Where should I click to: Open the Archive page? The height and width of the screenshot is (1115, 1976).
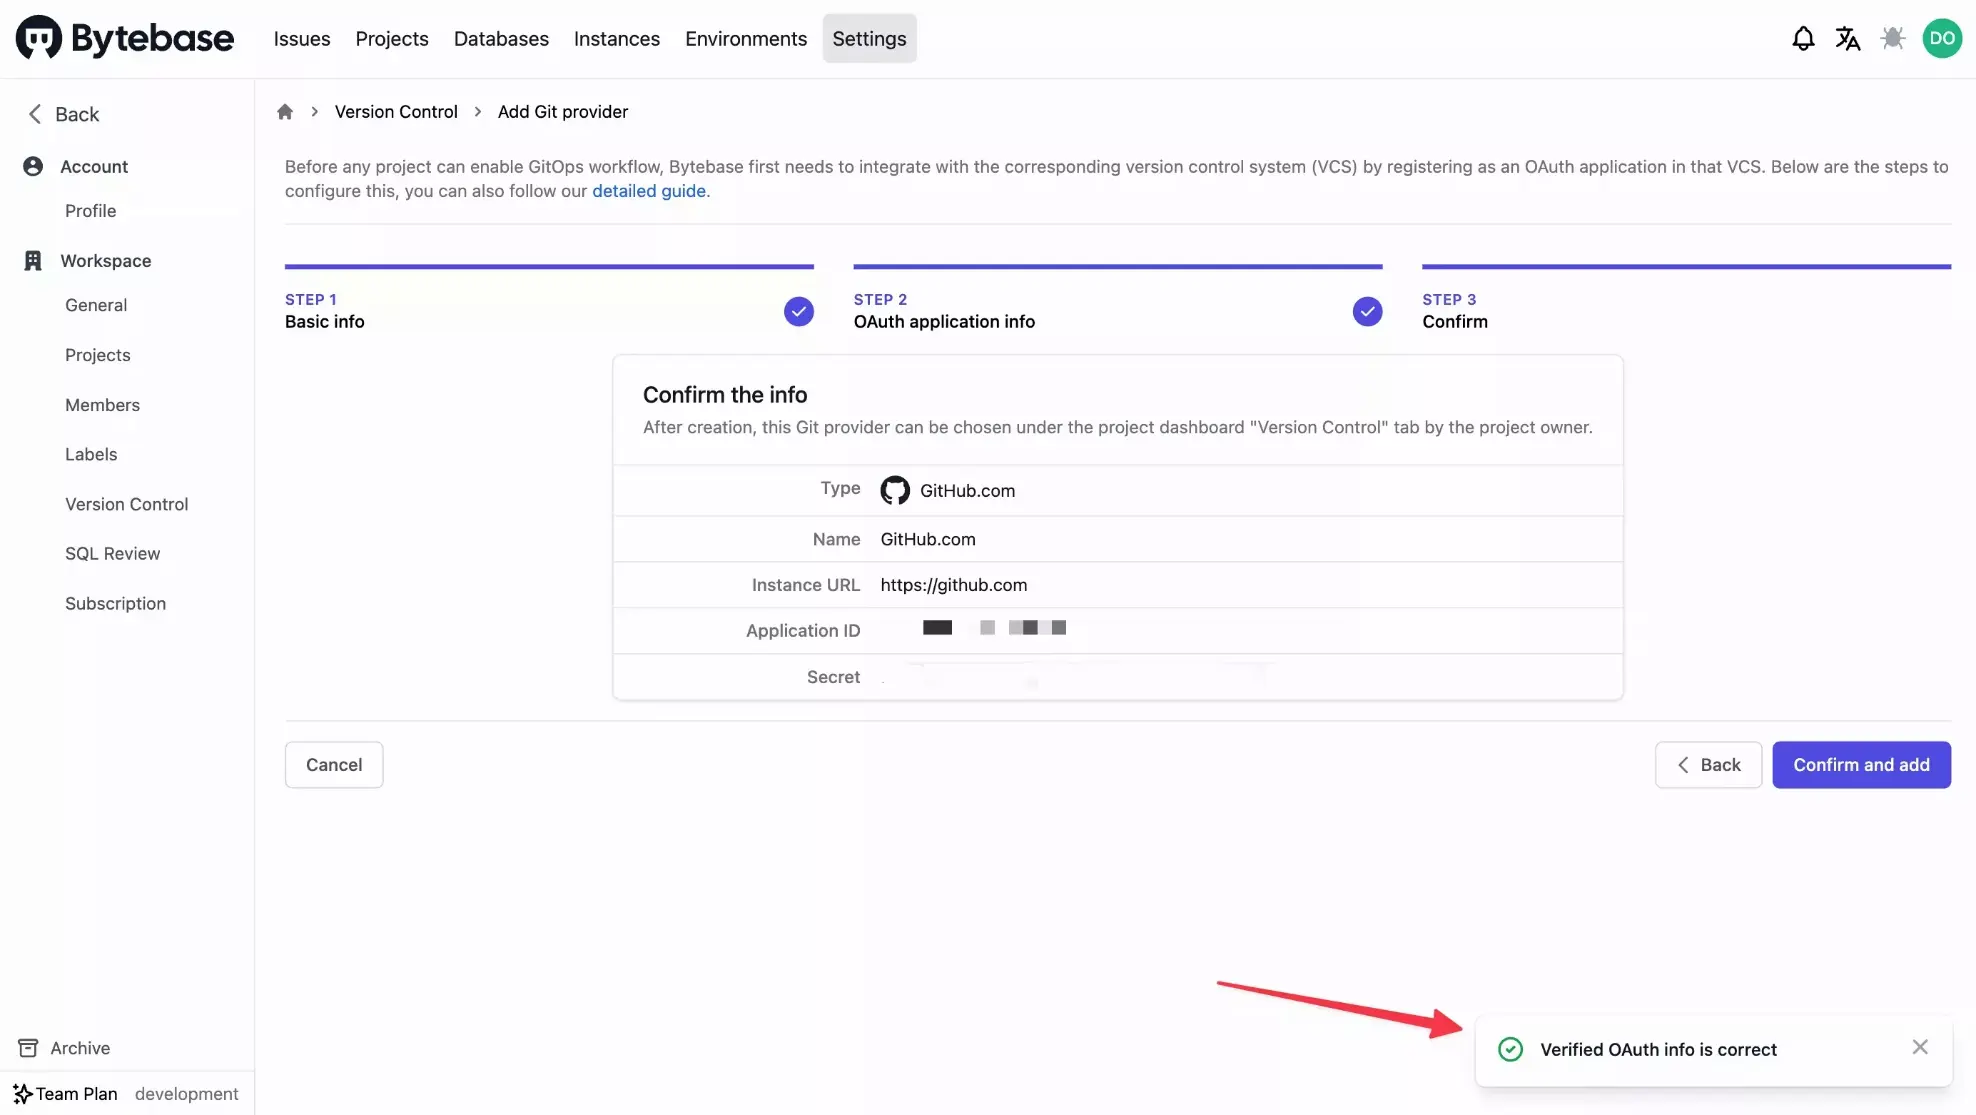tap(80, 1048)
